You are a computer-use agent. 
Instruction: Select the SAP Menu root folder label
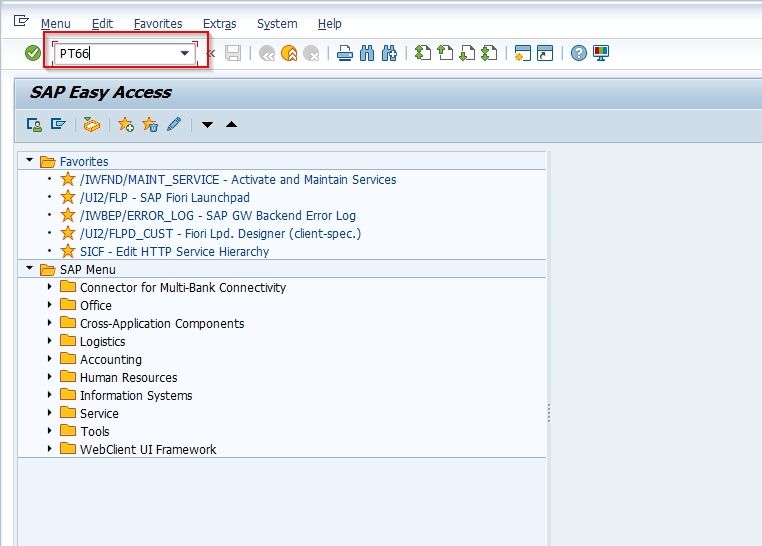[88, 270]
